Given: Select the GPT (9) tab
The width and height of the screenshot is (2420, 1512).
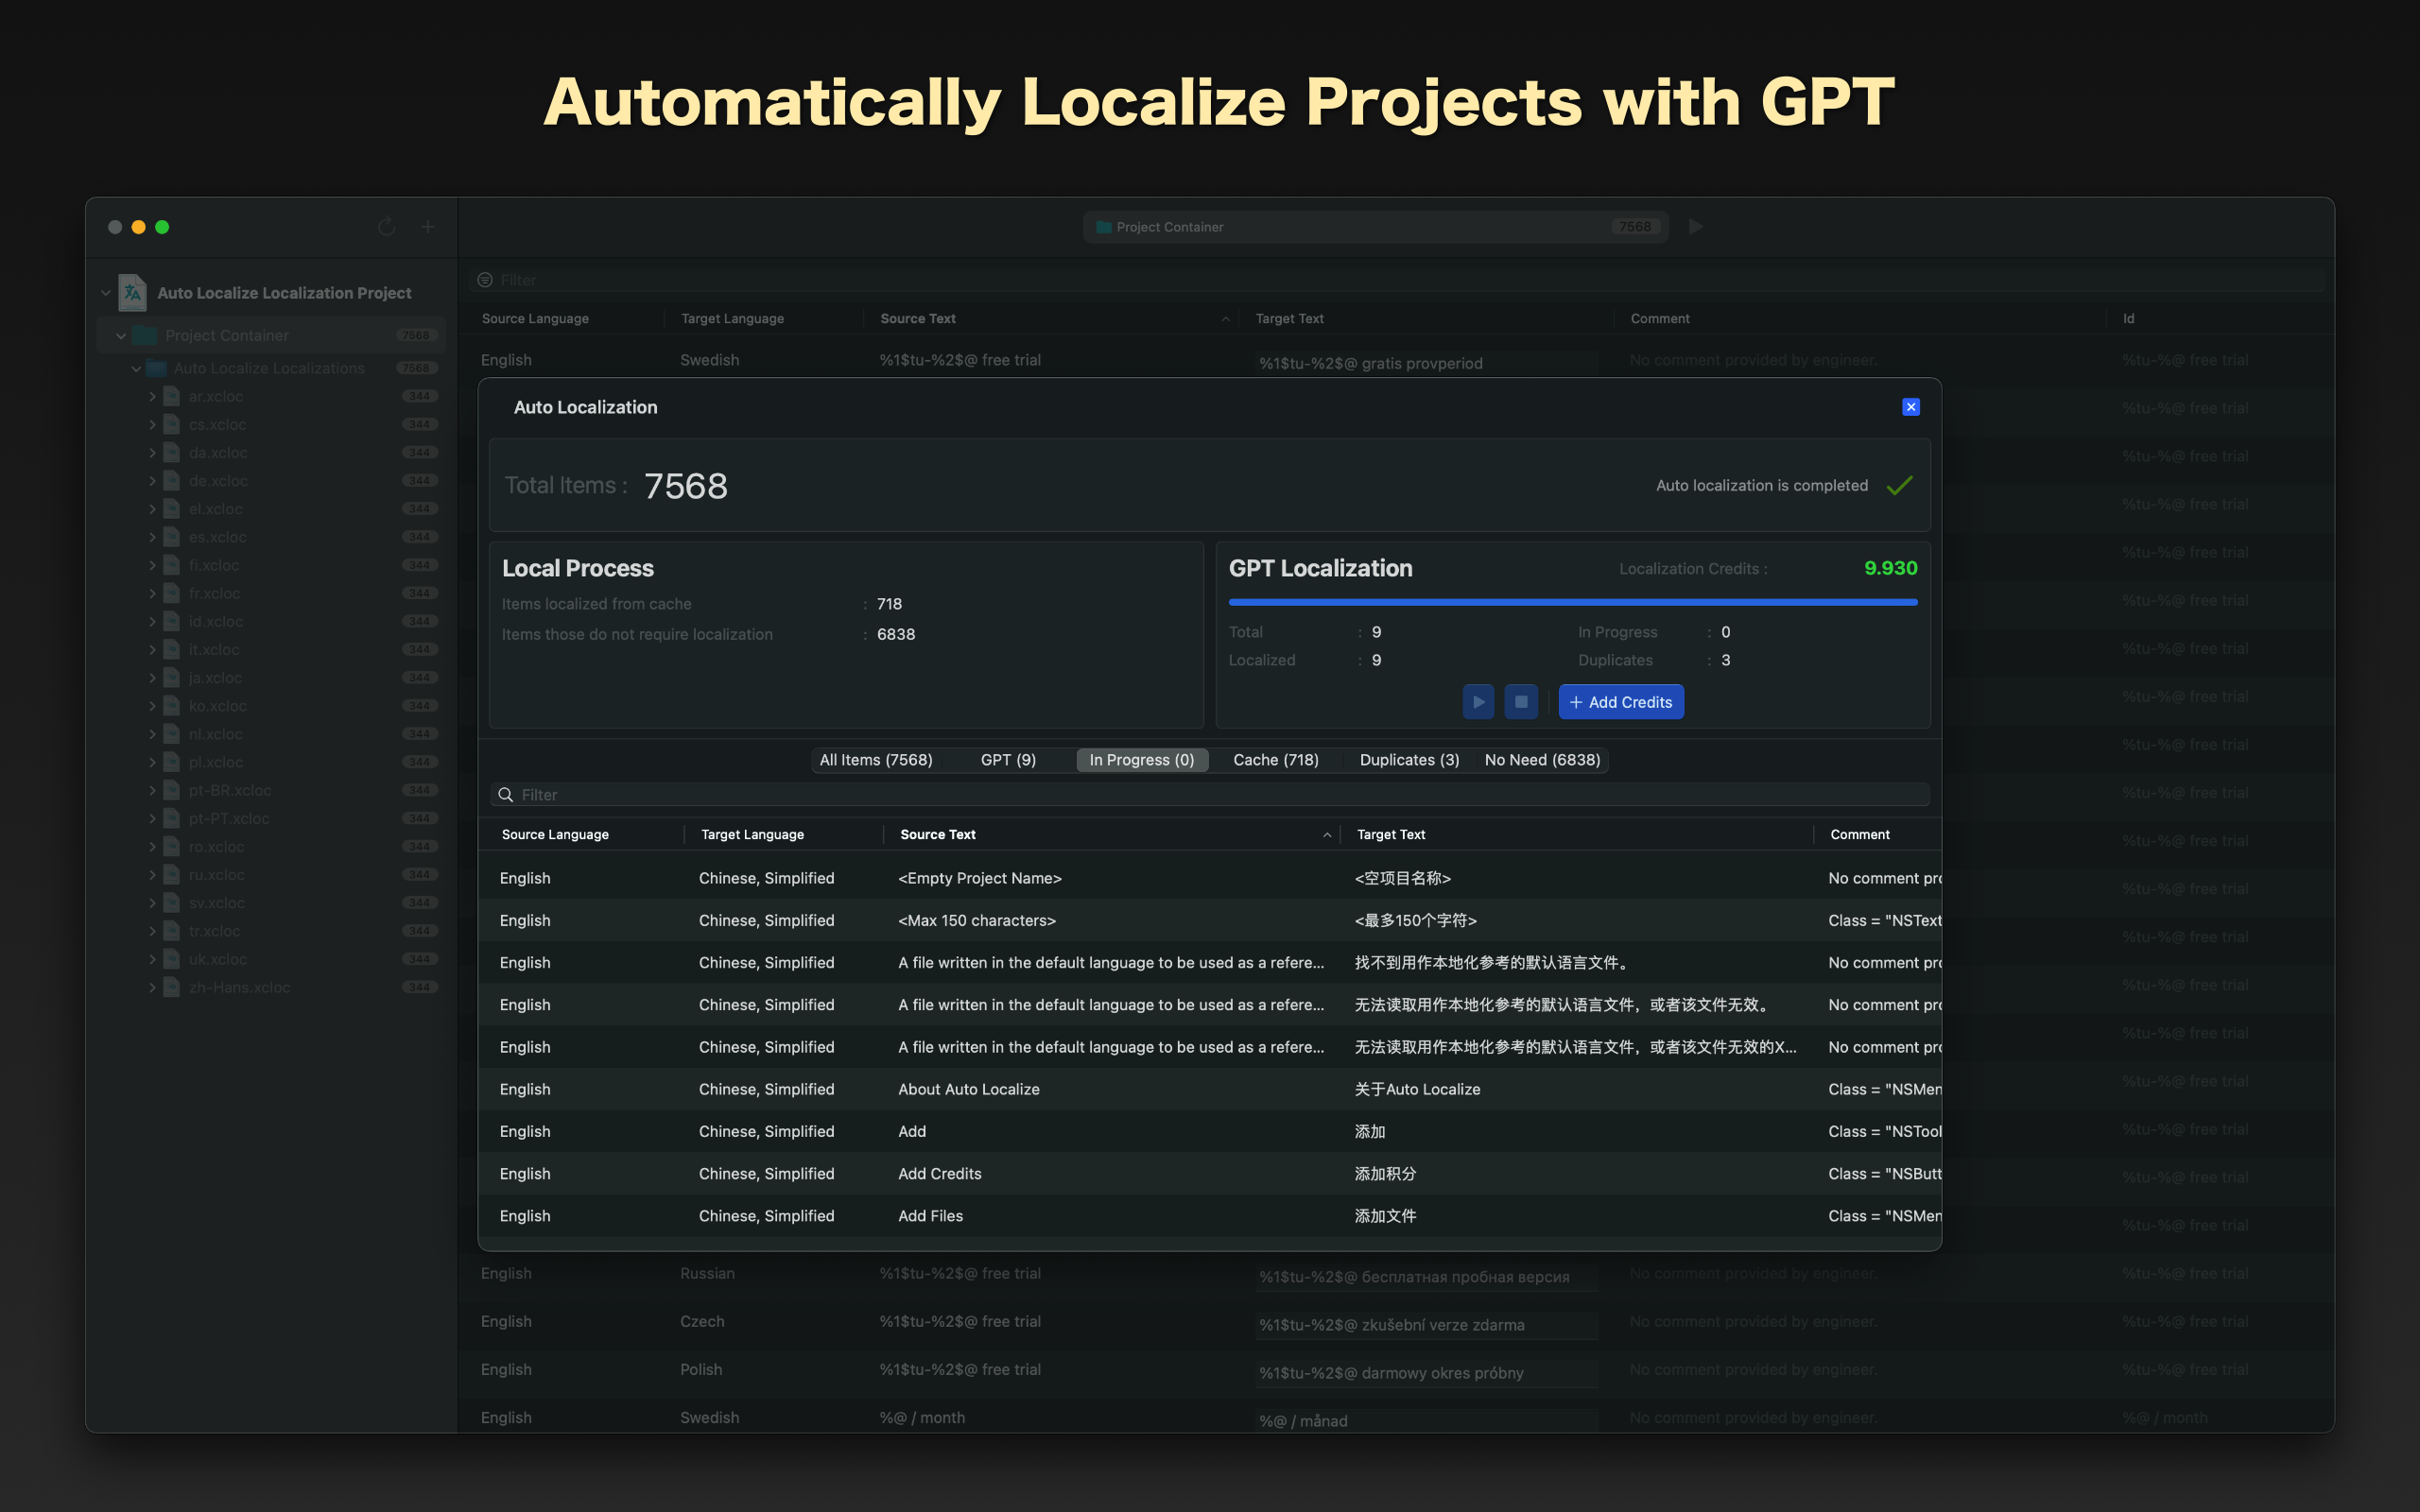Looking at the screenshot, I should click(x=1008, y=760).
